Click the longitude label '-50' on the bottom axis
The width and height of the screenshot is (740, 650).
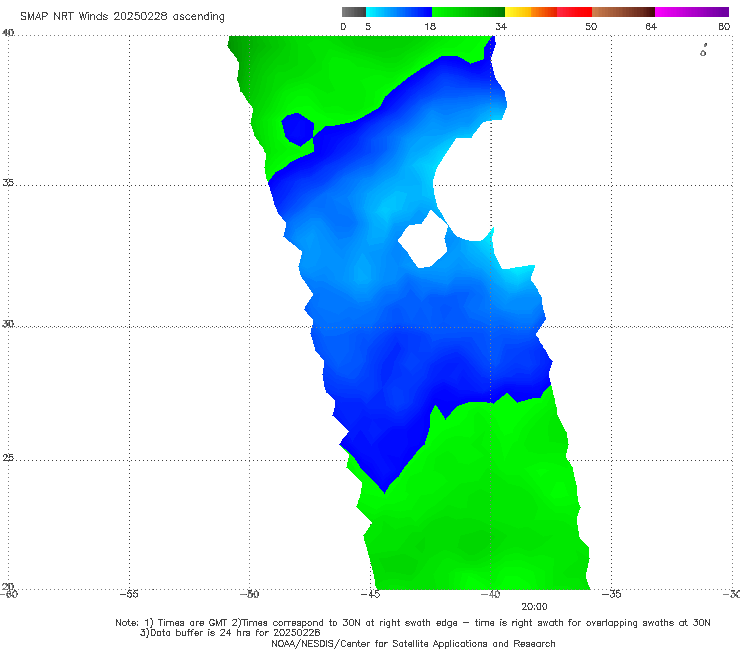(249, 594)
